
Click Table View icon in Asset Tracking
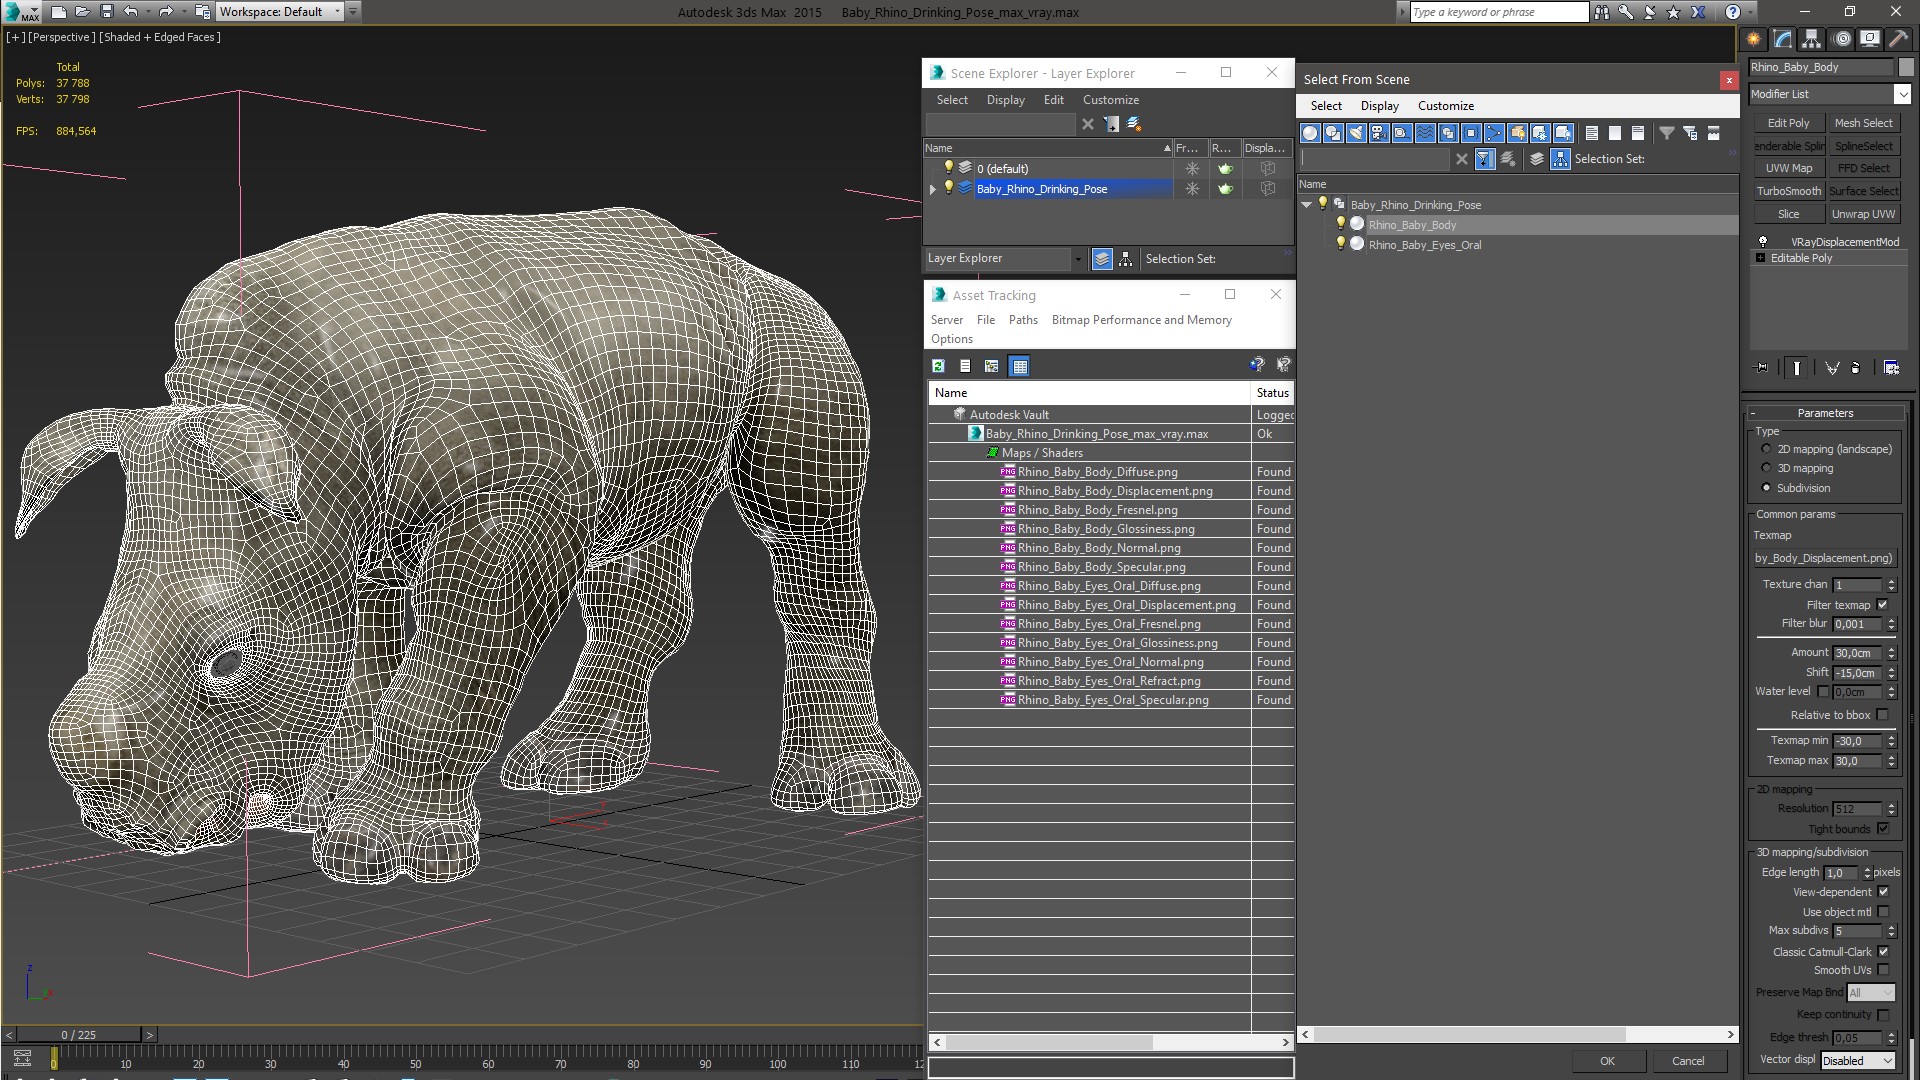(1019, 366)
